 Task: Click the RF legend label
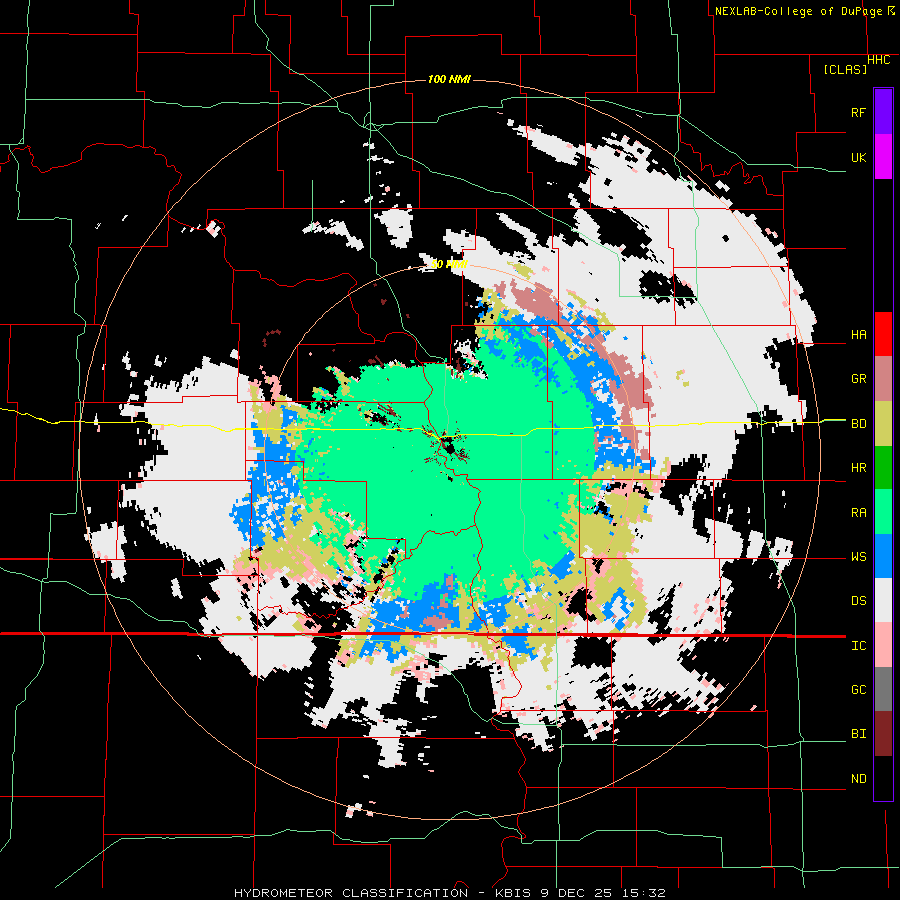(x=858, y=112)
